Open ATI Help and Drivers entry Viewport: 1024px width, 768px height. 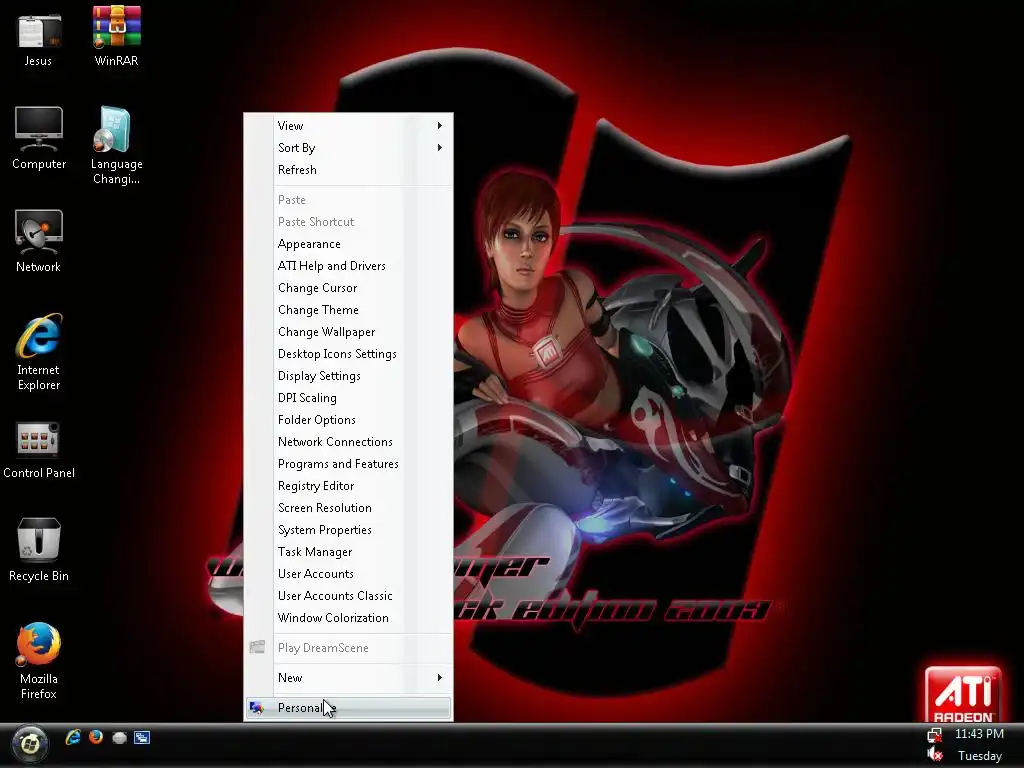(332, 266)
